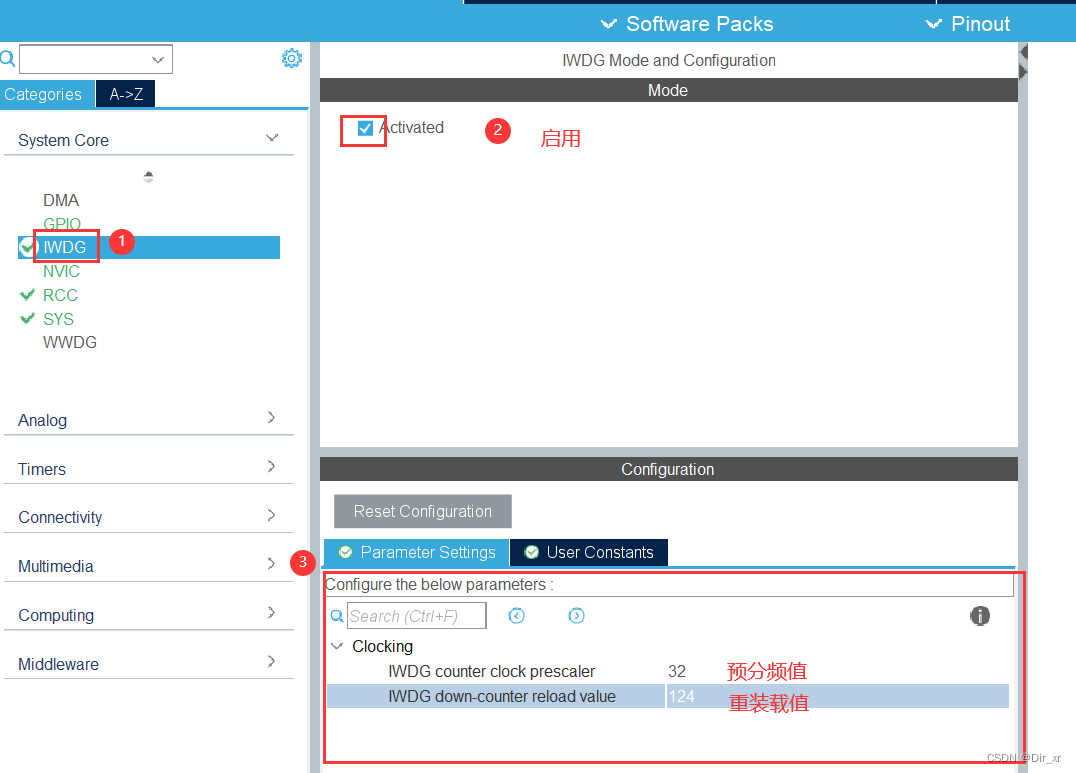
Task: Click the search magnifier icon above Categories
Action: [x=7, y=58]
